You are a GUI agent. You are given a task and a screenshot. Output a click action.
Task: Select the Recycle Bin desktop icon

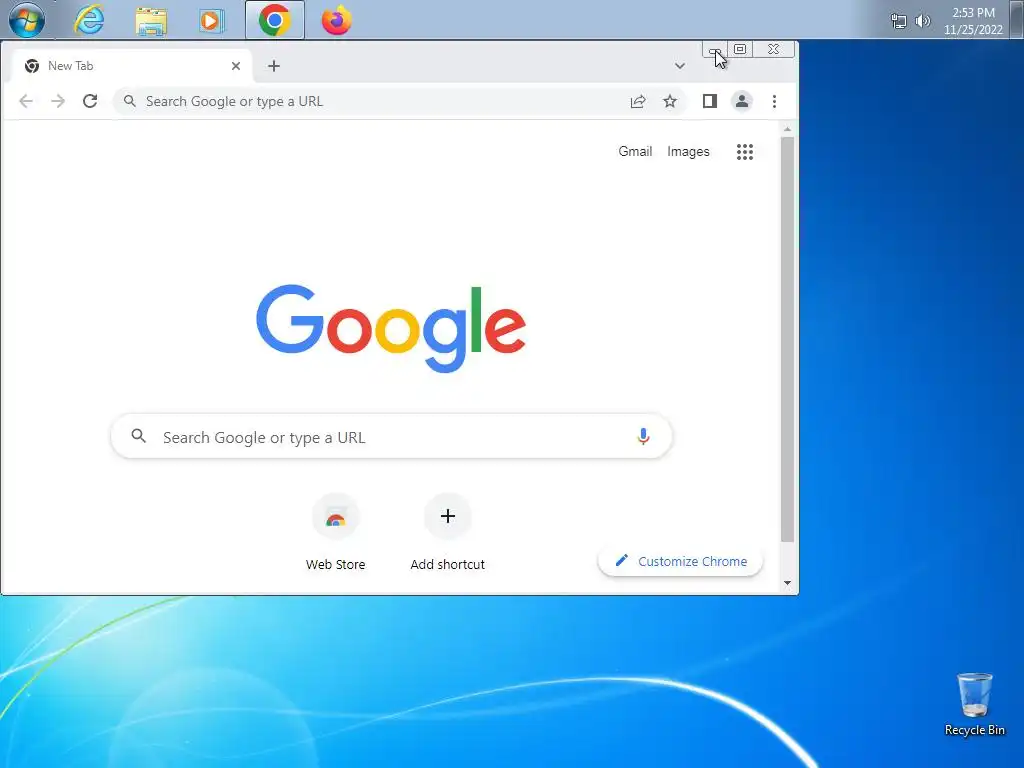click(974, 705)
